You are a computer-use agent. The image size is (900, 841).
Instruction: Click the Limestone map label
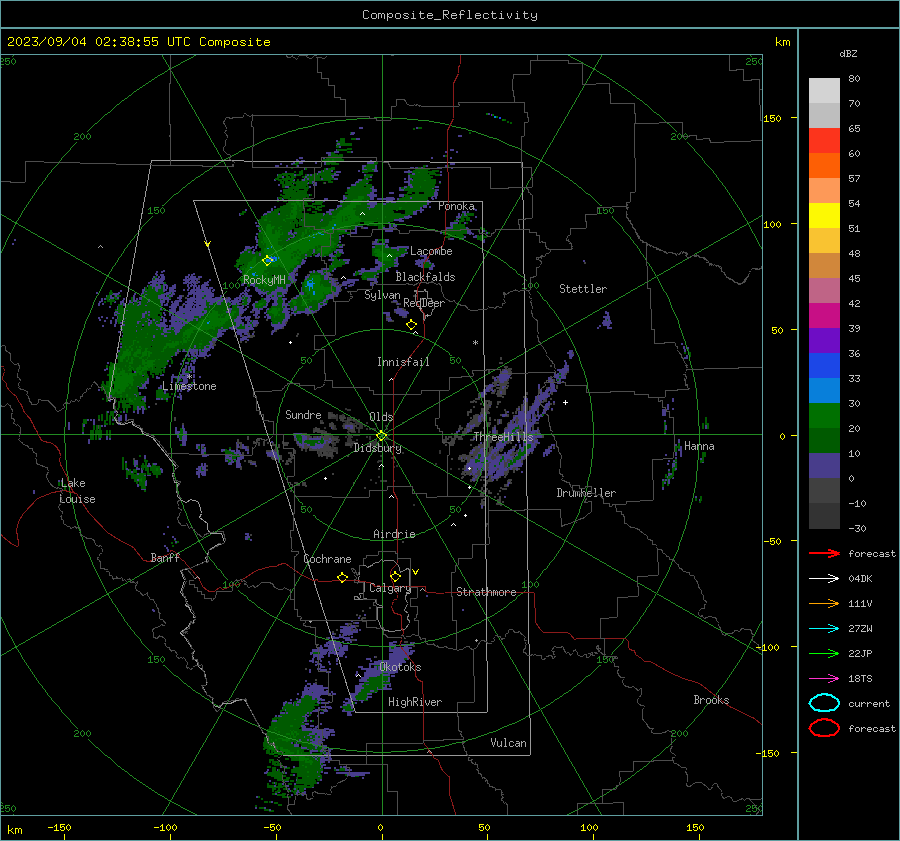[189, 386]
